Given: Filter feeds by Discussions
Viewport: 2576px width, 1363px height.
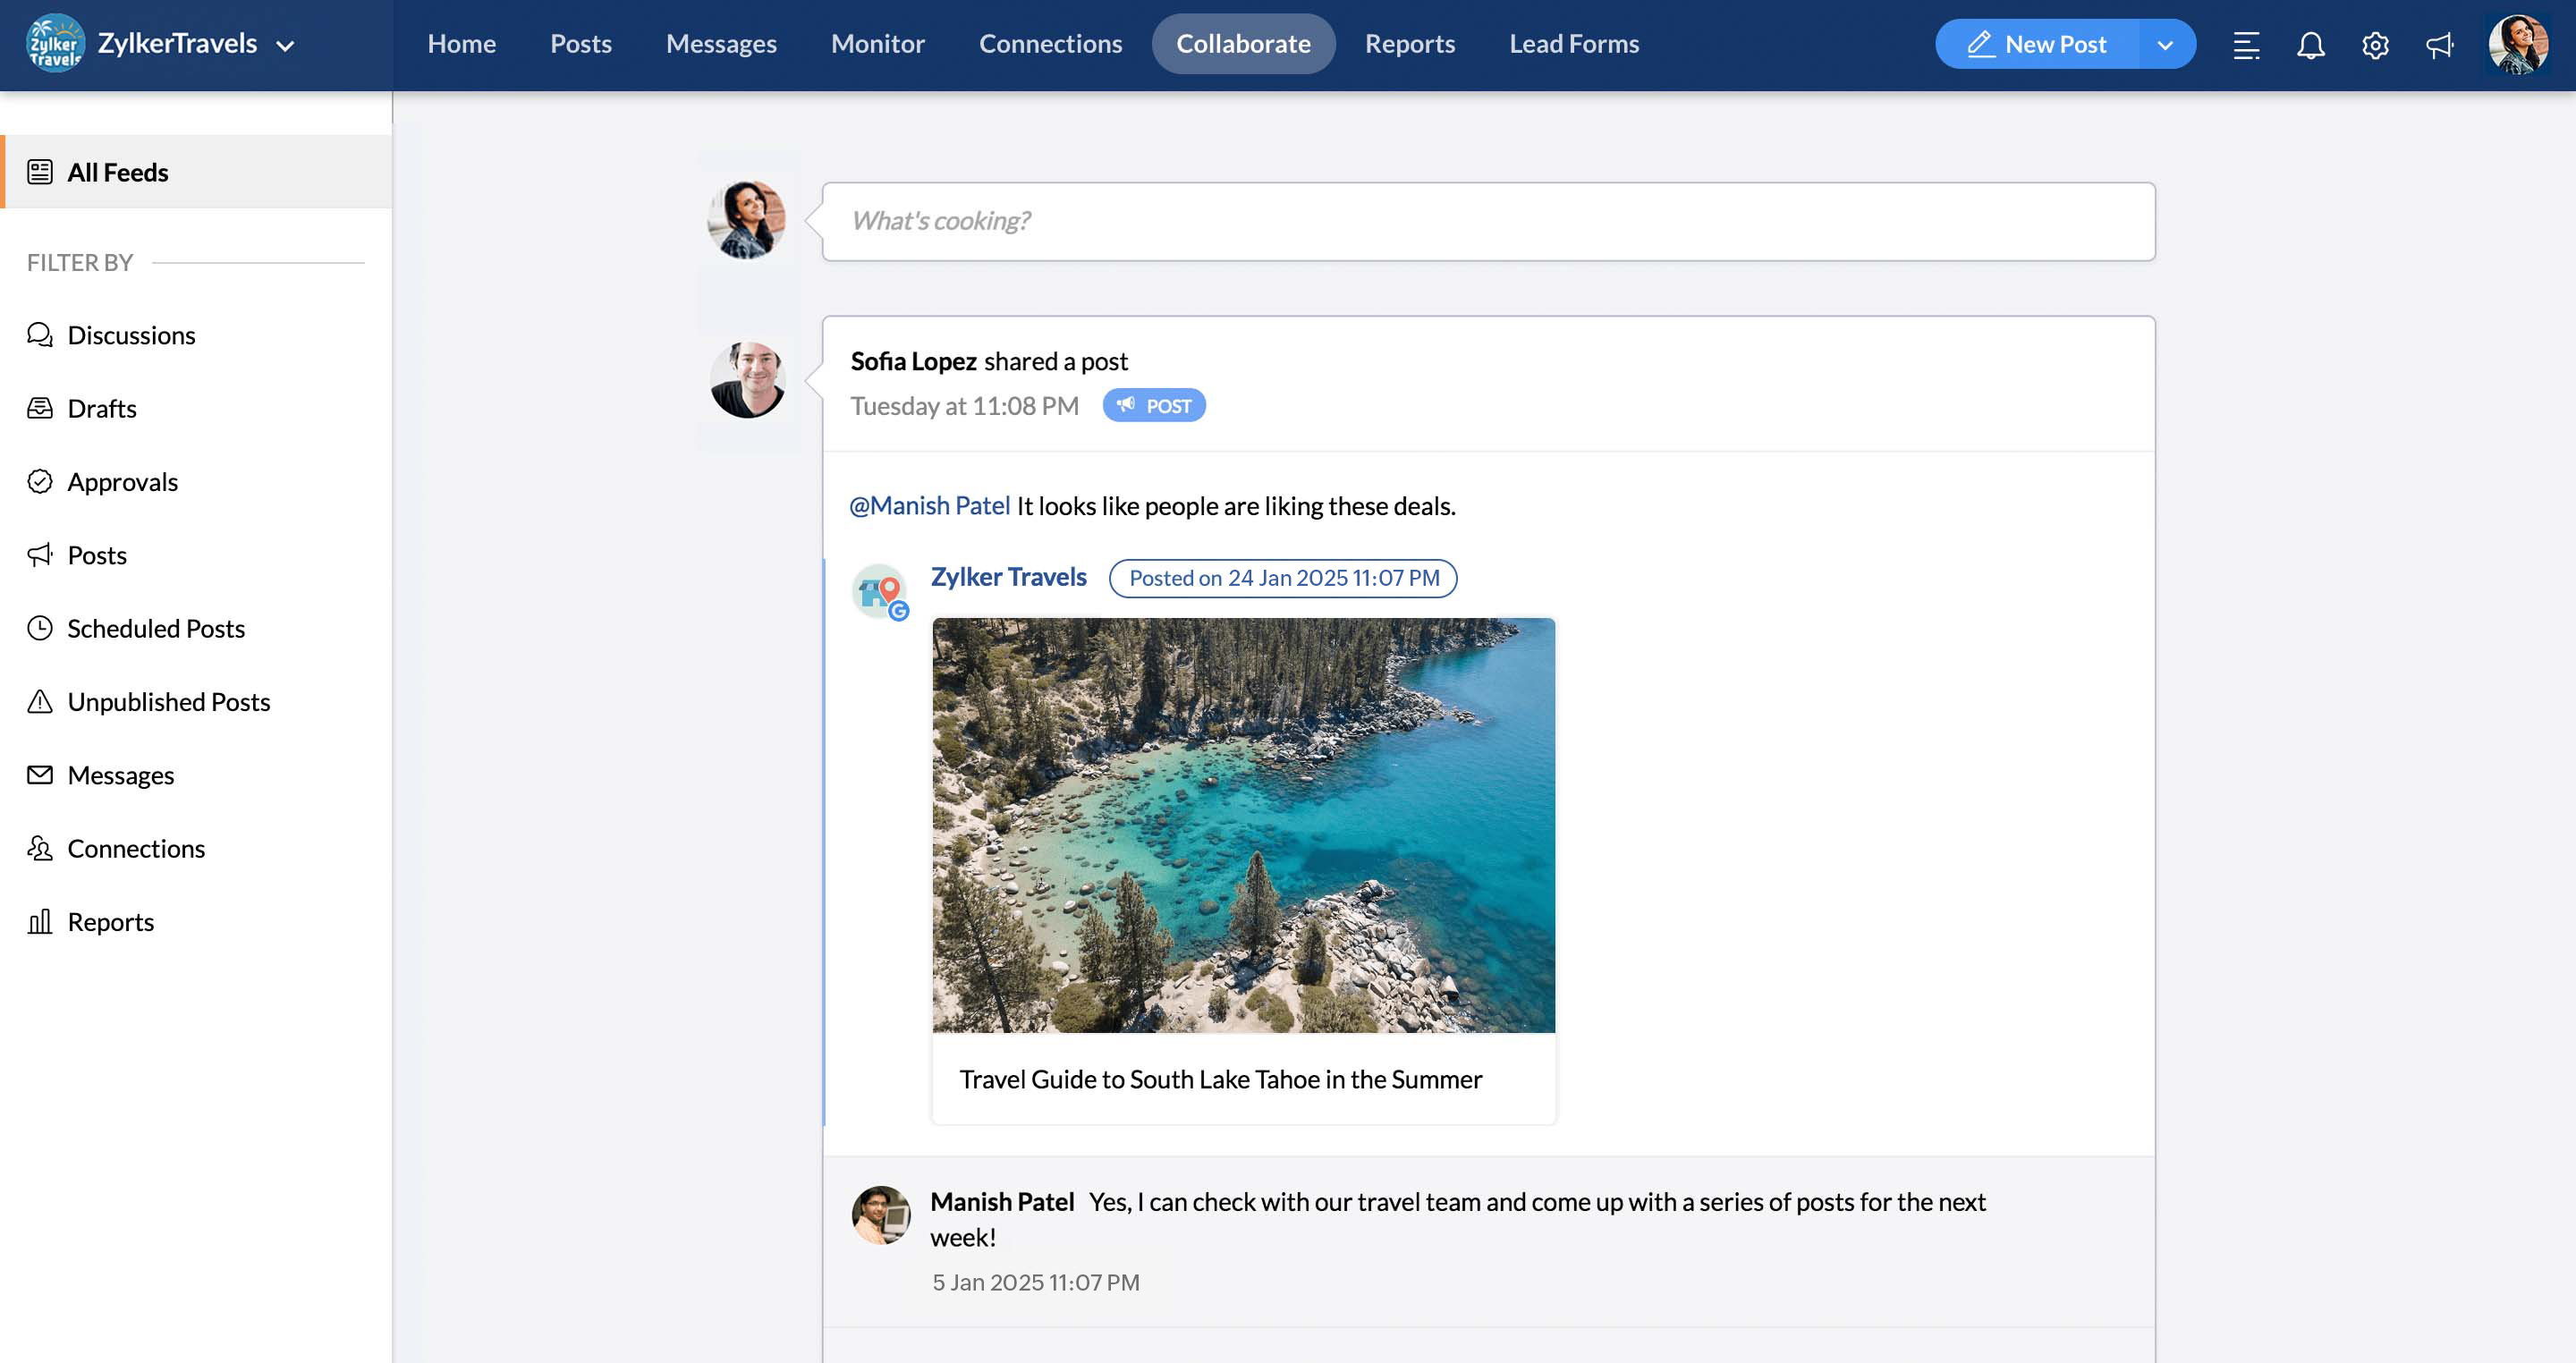Looking at the screenshot, I should click(x=131, y=335).
